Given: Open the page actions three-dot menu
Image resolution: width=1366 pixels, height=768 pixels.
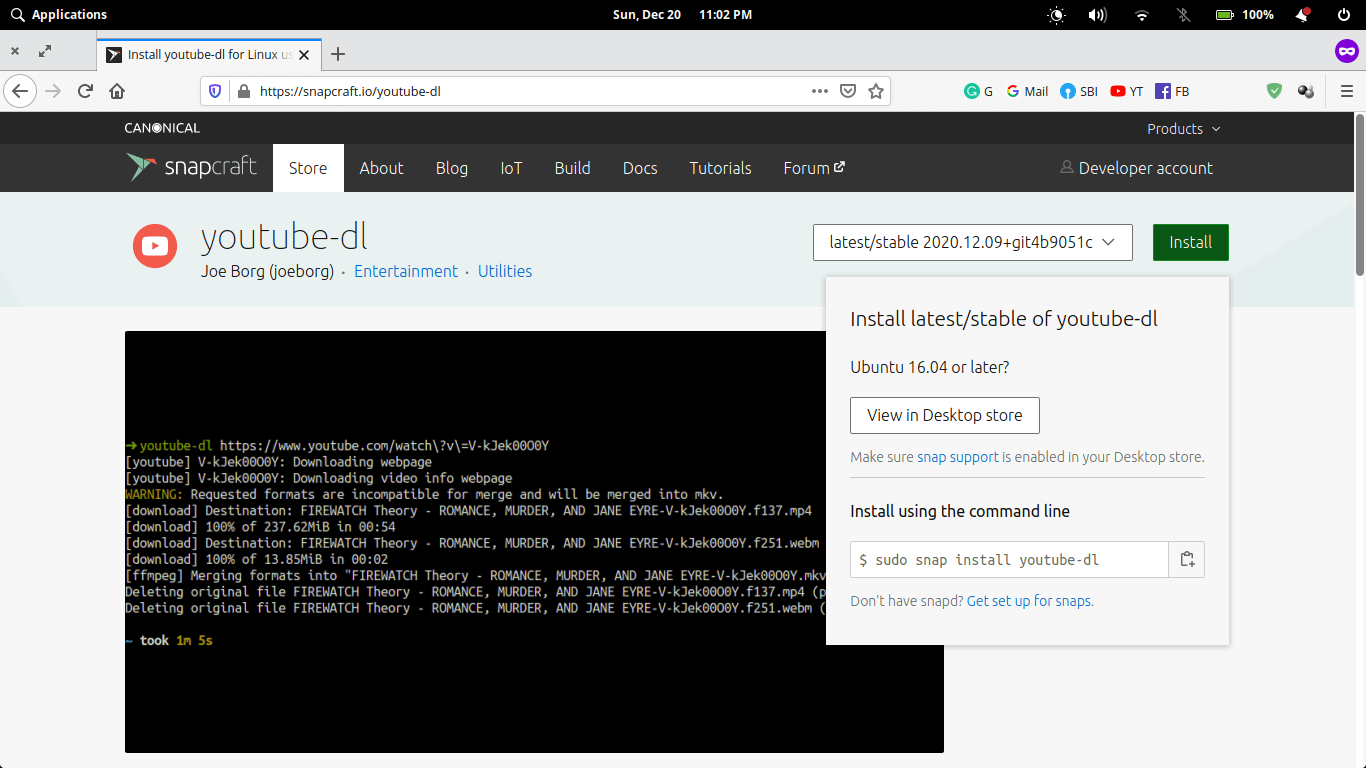Looking at the screenshot, I should point(820,91).
